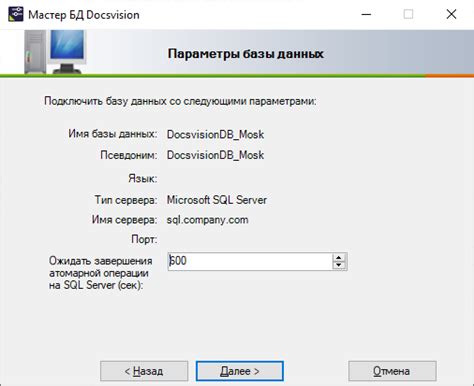Click the Ожидать завершения атомарной операции label
Screen dimensions: 474x386
101,273
